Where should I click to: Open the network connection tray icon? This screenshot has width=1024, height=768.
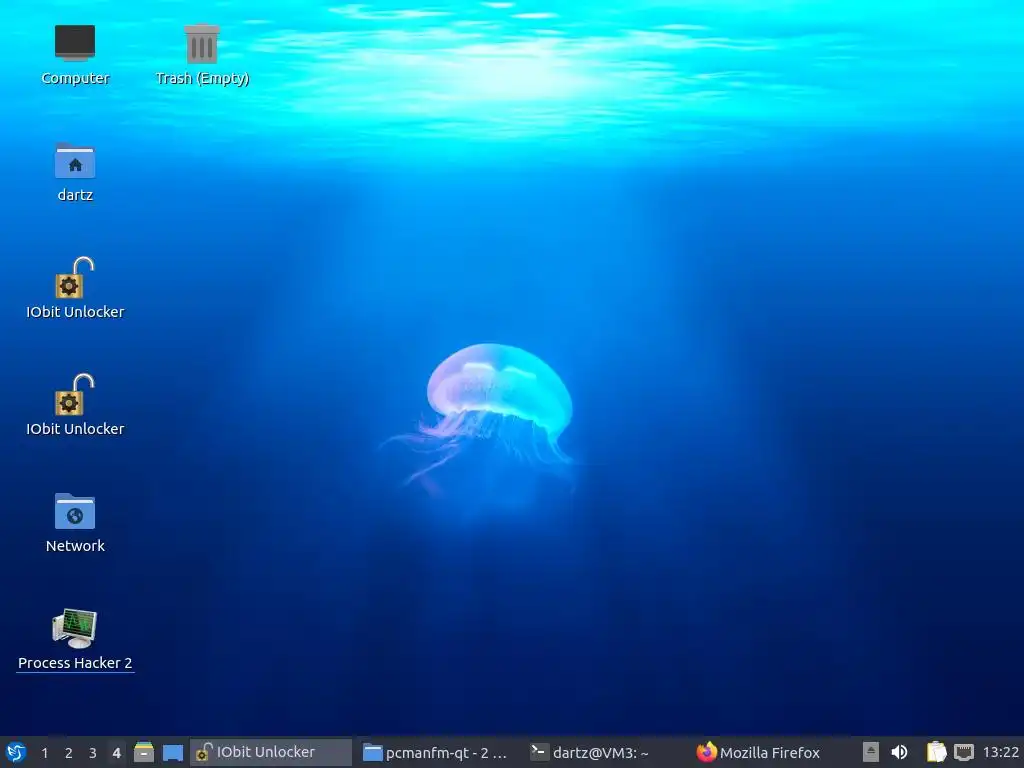pos(964,752)
